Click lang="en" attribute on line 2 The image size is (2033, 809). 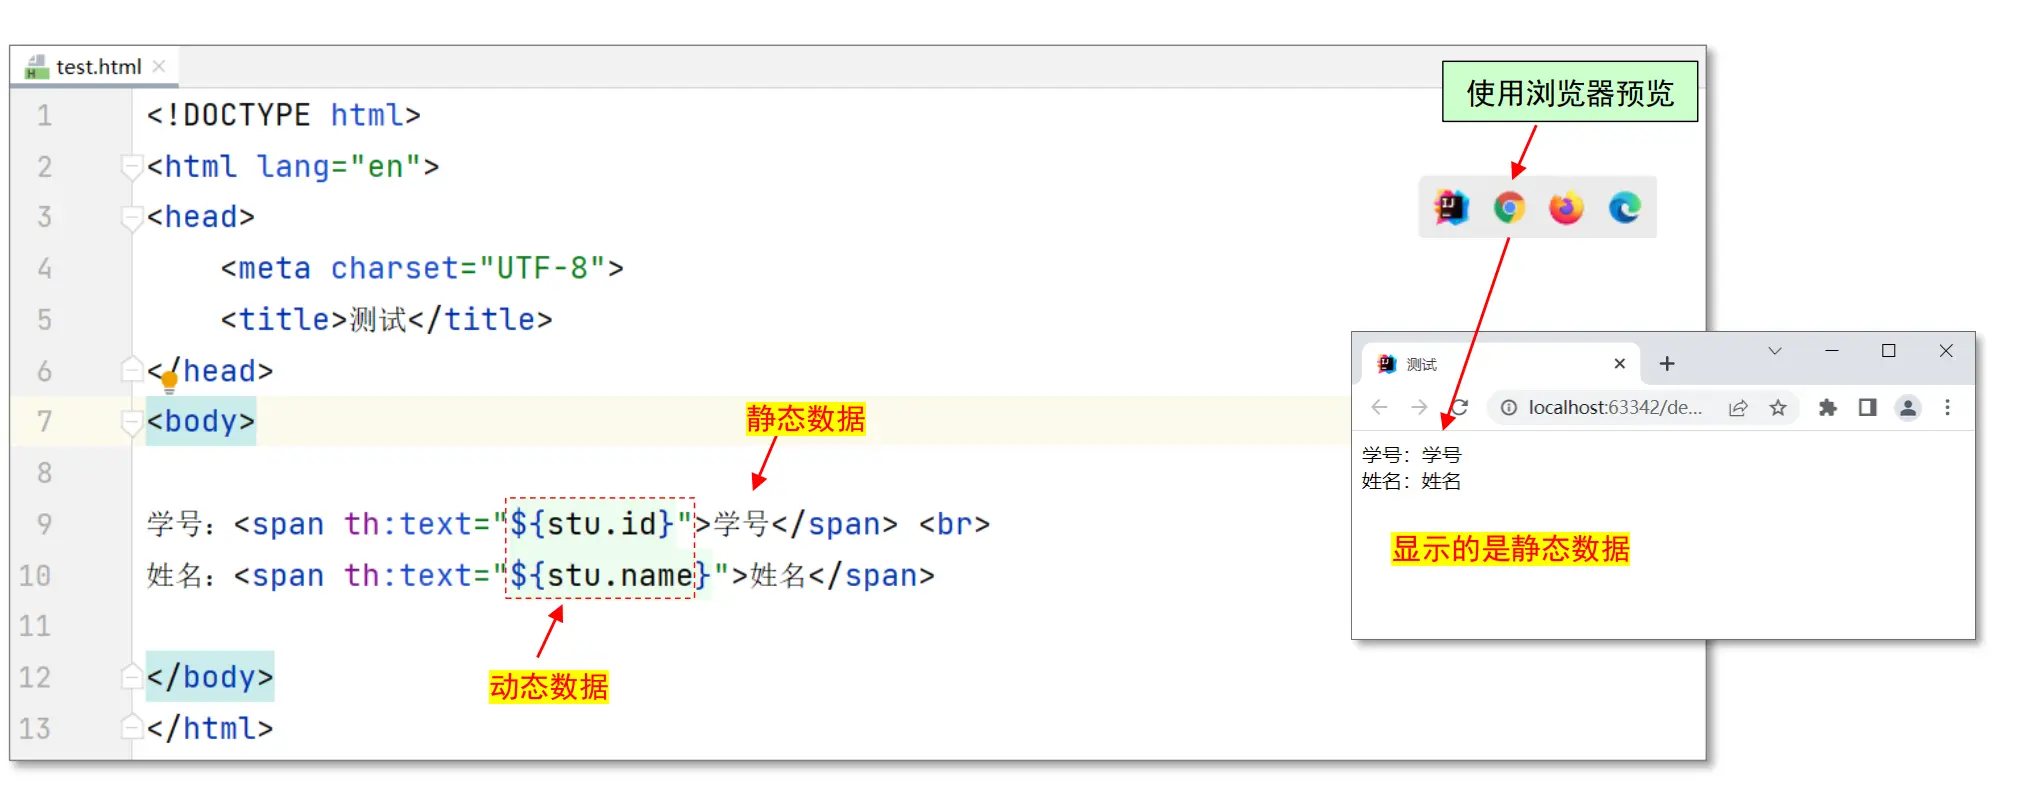click(x=338, y=166)
